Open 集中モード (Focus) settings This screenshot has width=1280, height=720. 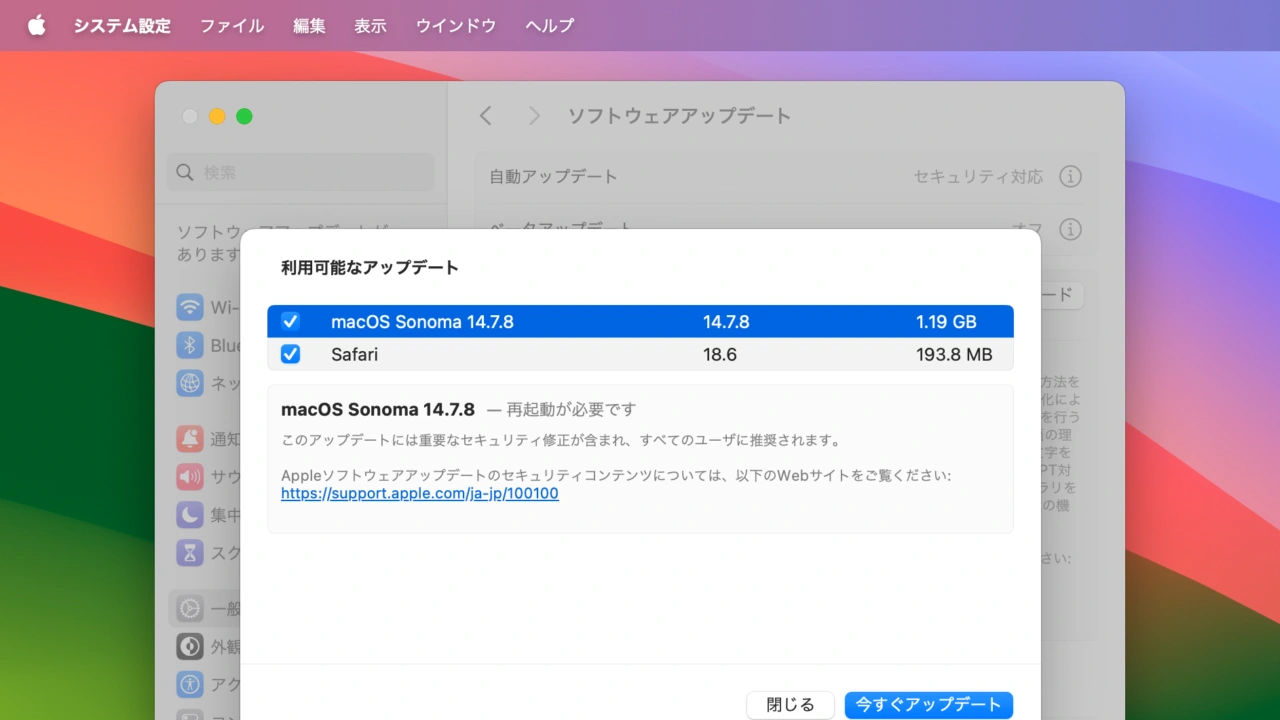(x=190, y=515)
